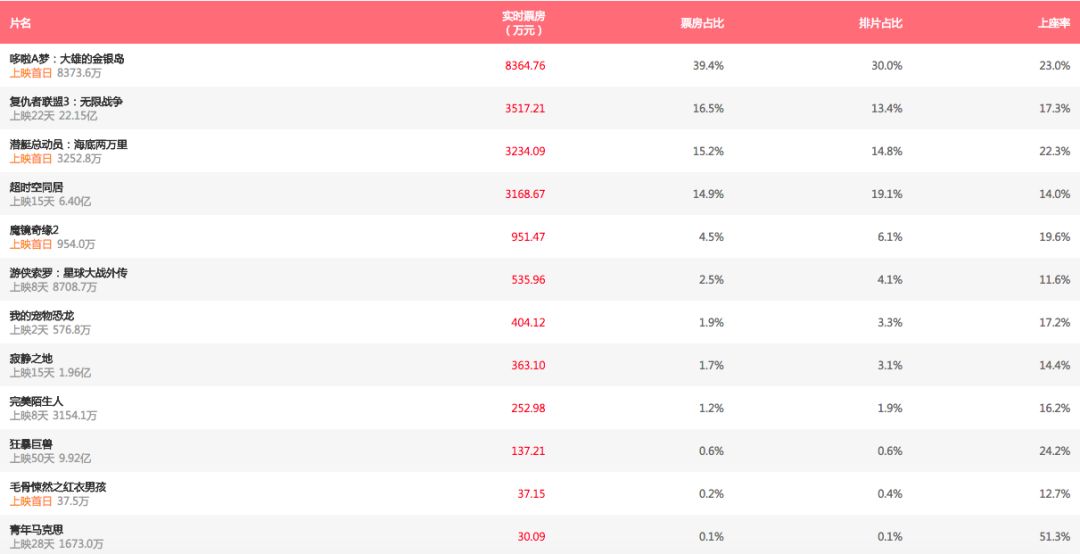Open movie 哆啦A梦：大雄的金银岛
1080x554 pixels.
click(67, 59)
